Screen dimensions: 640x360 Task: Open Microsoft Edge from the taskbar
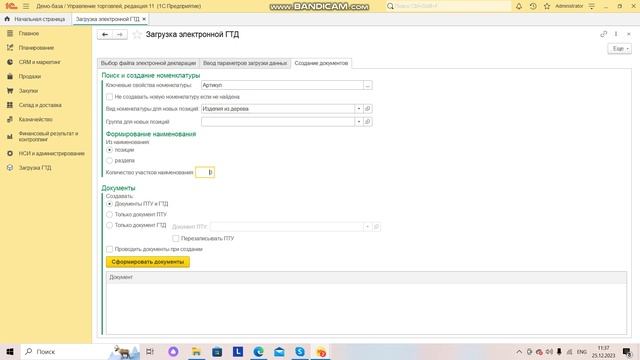point(258,351)
